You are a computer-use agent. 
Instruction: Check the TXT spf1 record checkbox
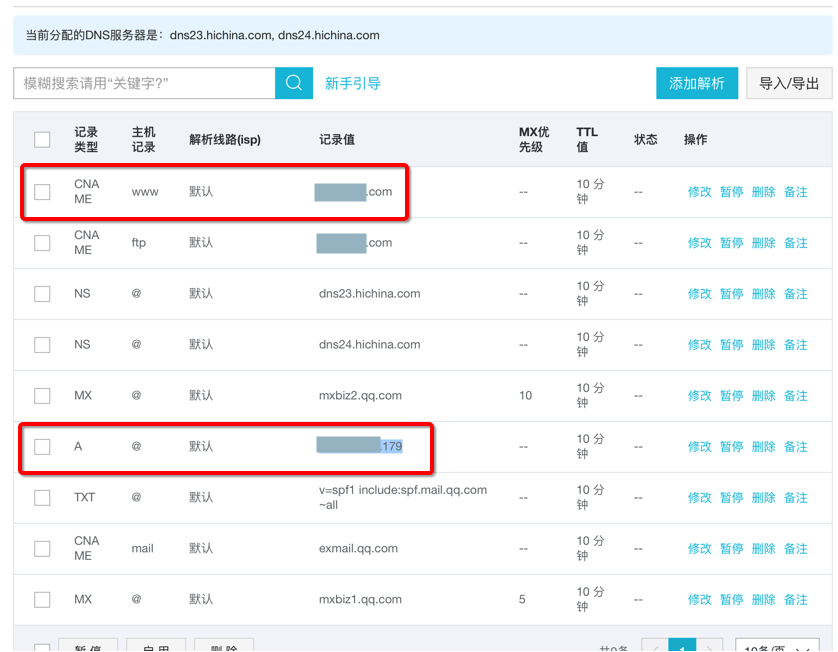(42, 498)
